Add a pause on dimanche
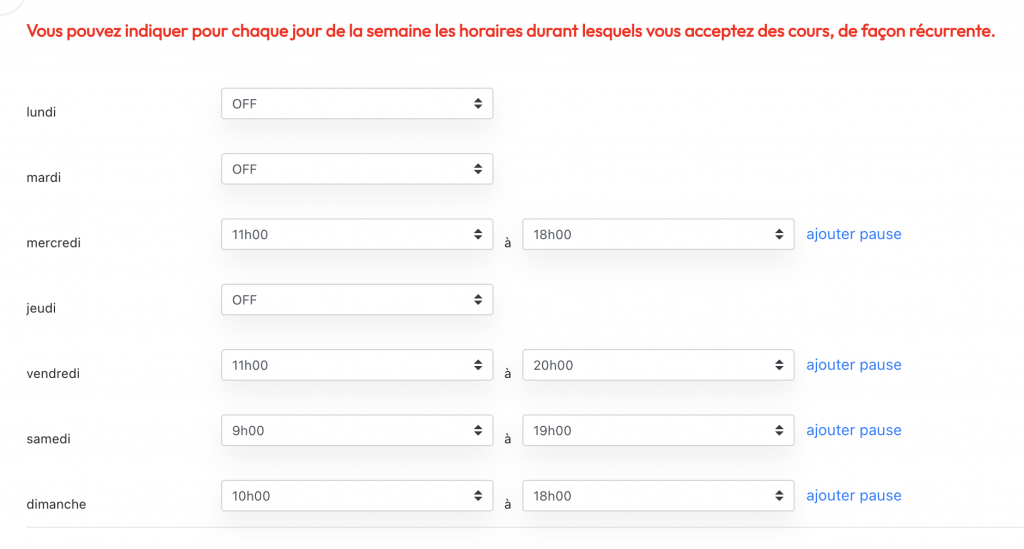The height and width of the screenshot is (549, 1024). 853,495
